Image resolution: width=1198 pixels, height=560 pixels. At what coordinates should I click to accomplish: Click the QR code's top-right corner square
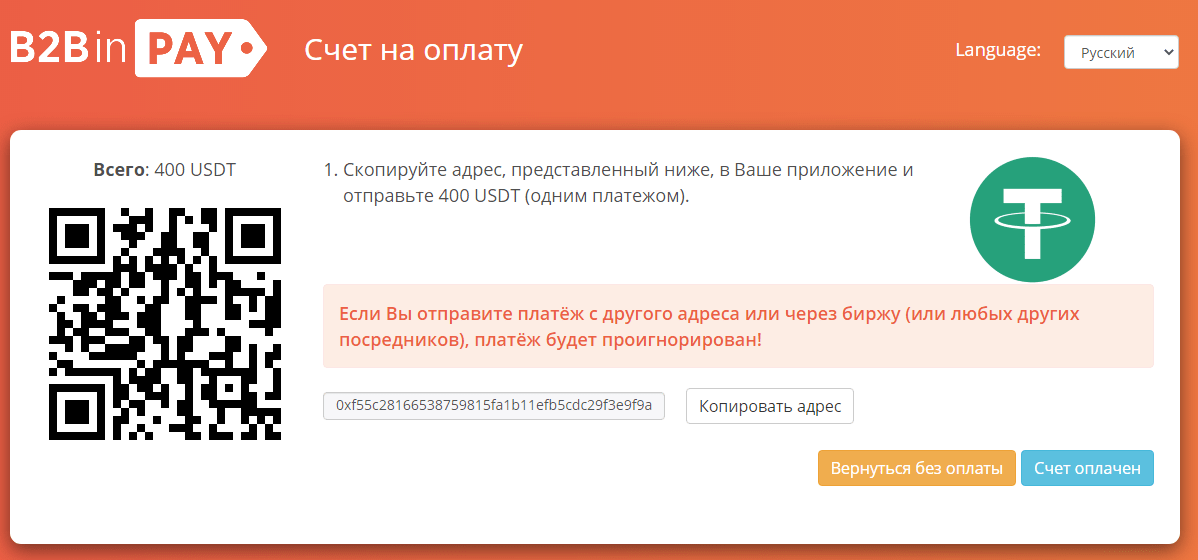[x=252, y=237]
